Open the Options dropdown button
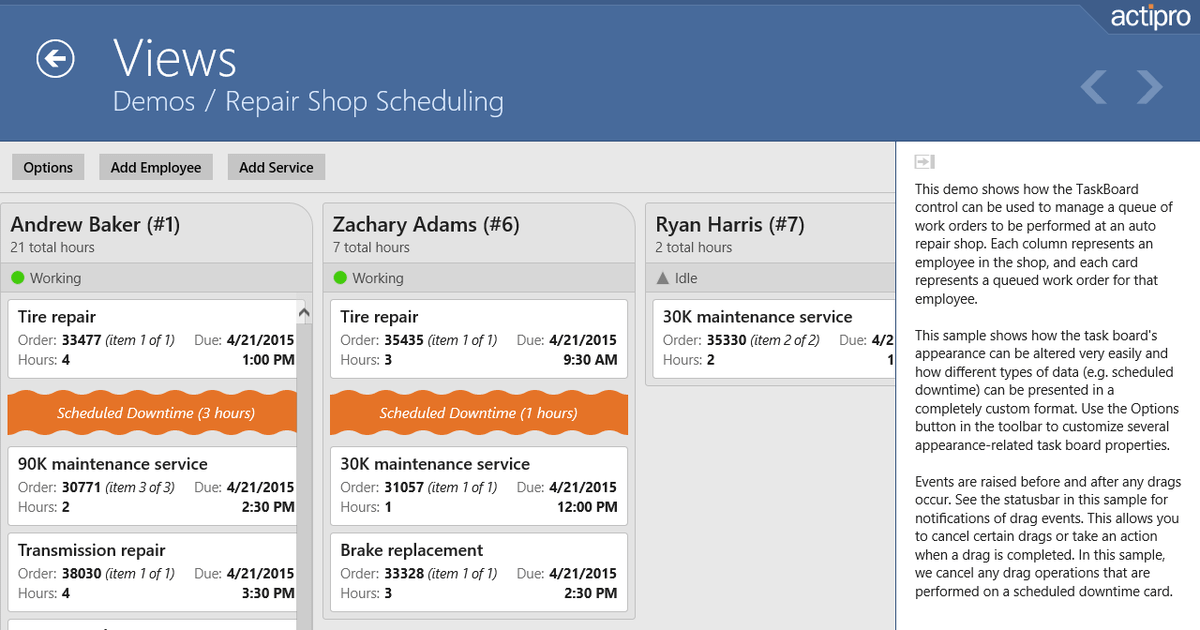 [48, 167]
